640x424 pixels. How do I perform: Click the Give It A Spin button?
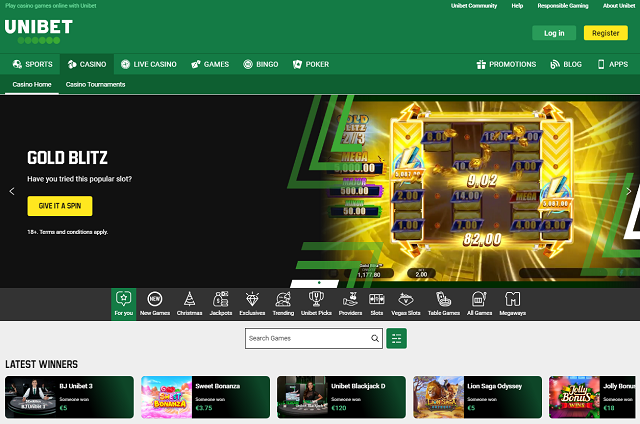[x=60, y=206]
